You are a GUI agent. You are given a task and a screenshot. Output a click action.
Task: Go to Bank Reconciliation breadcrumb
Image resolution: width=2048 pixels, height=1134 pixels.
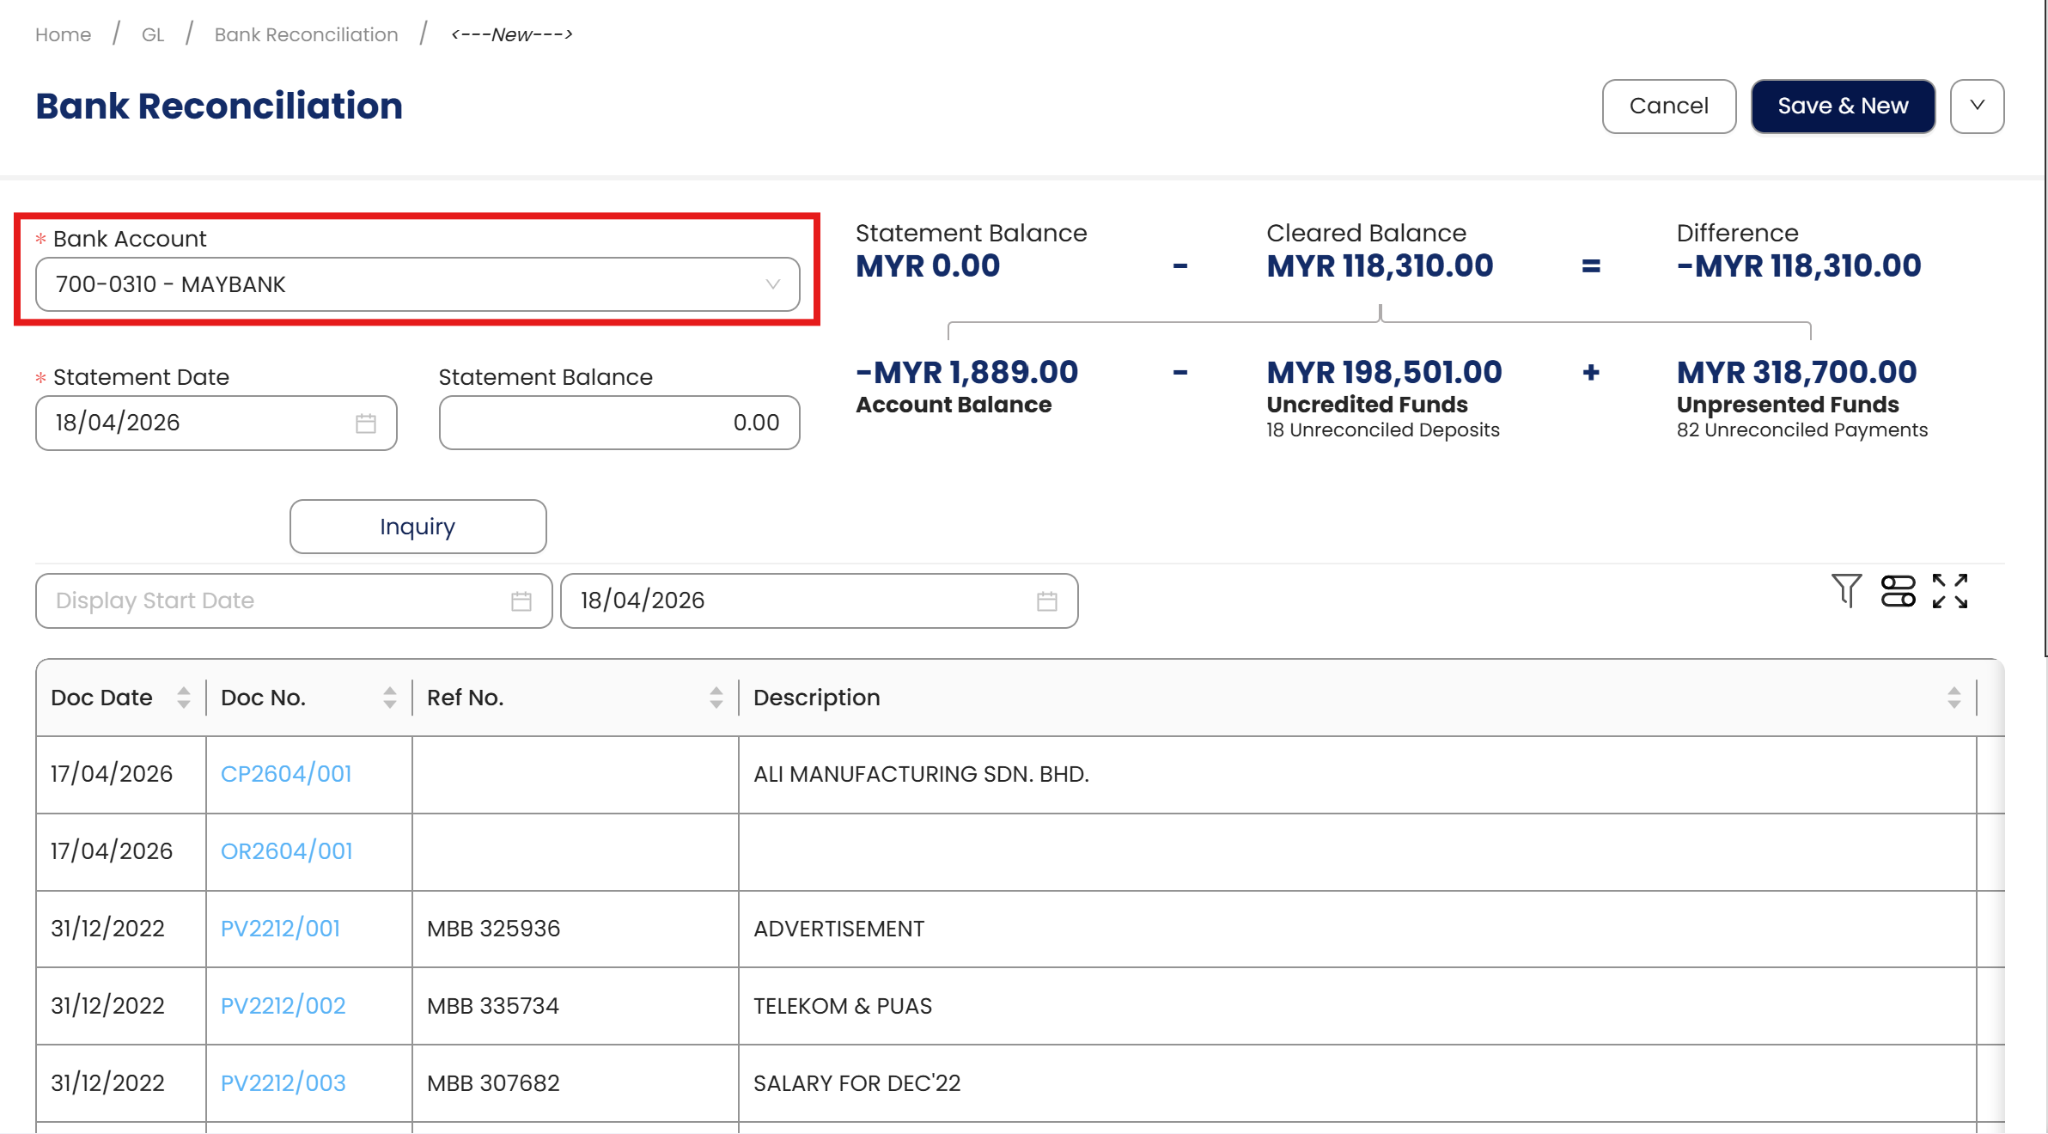306,35
